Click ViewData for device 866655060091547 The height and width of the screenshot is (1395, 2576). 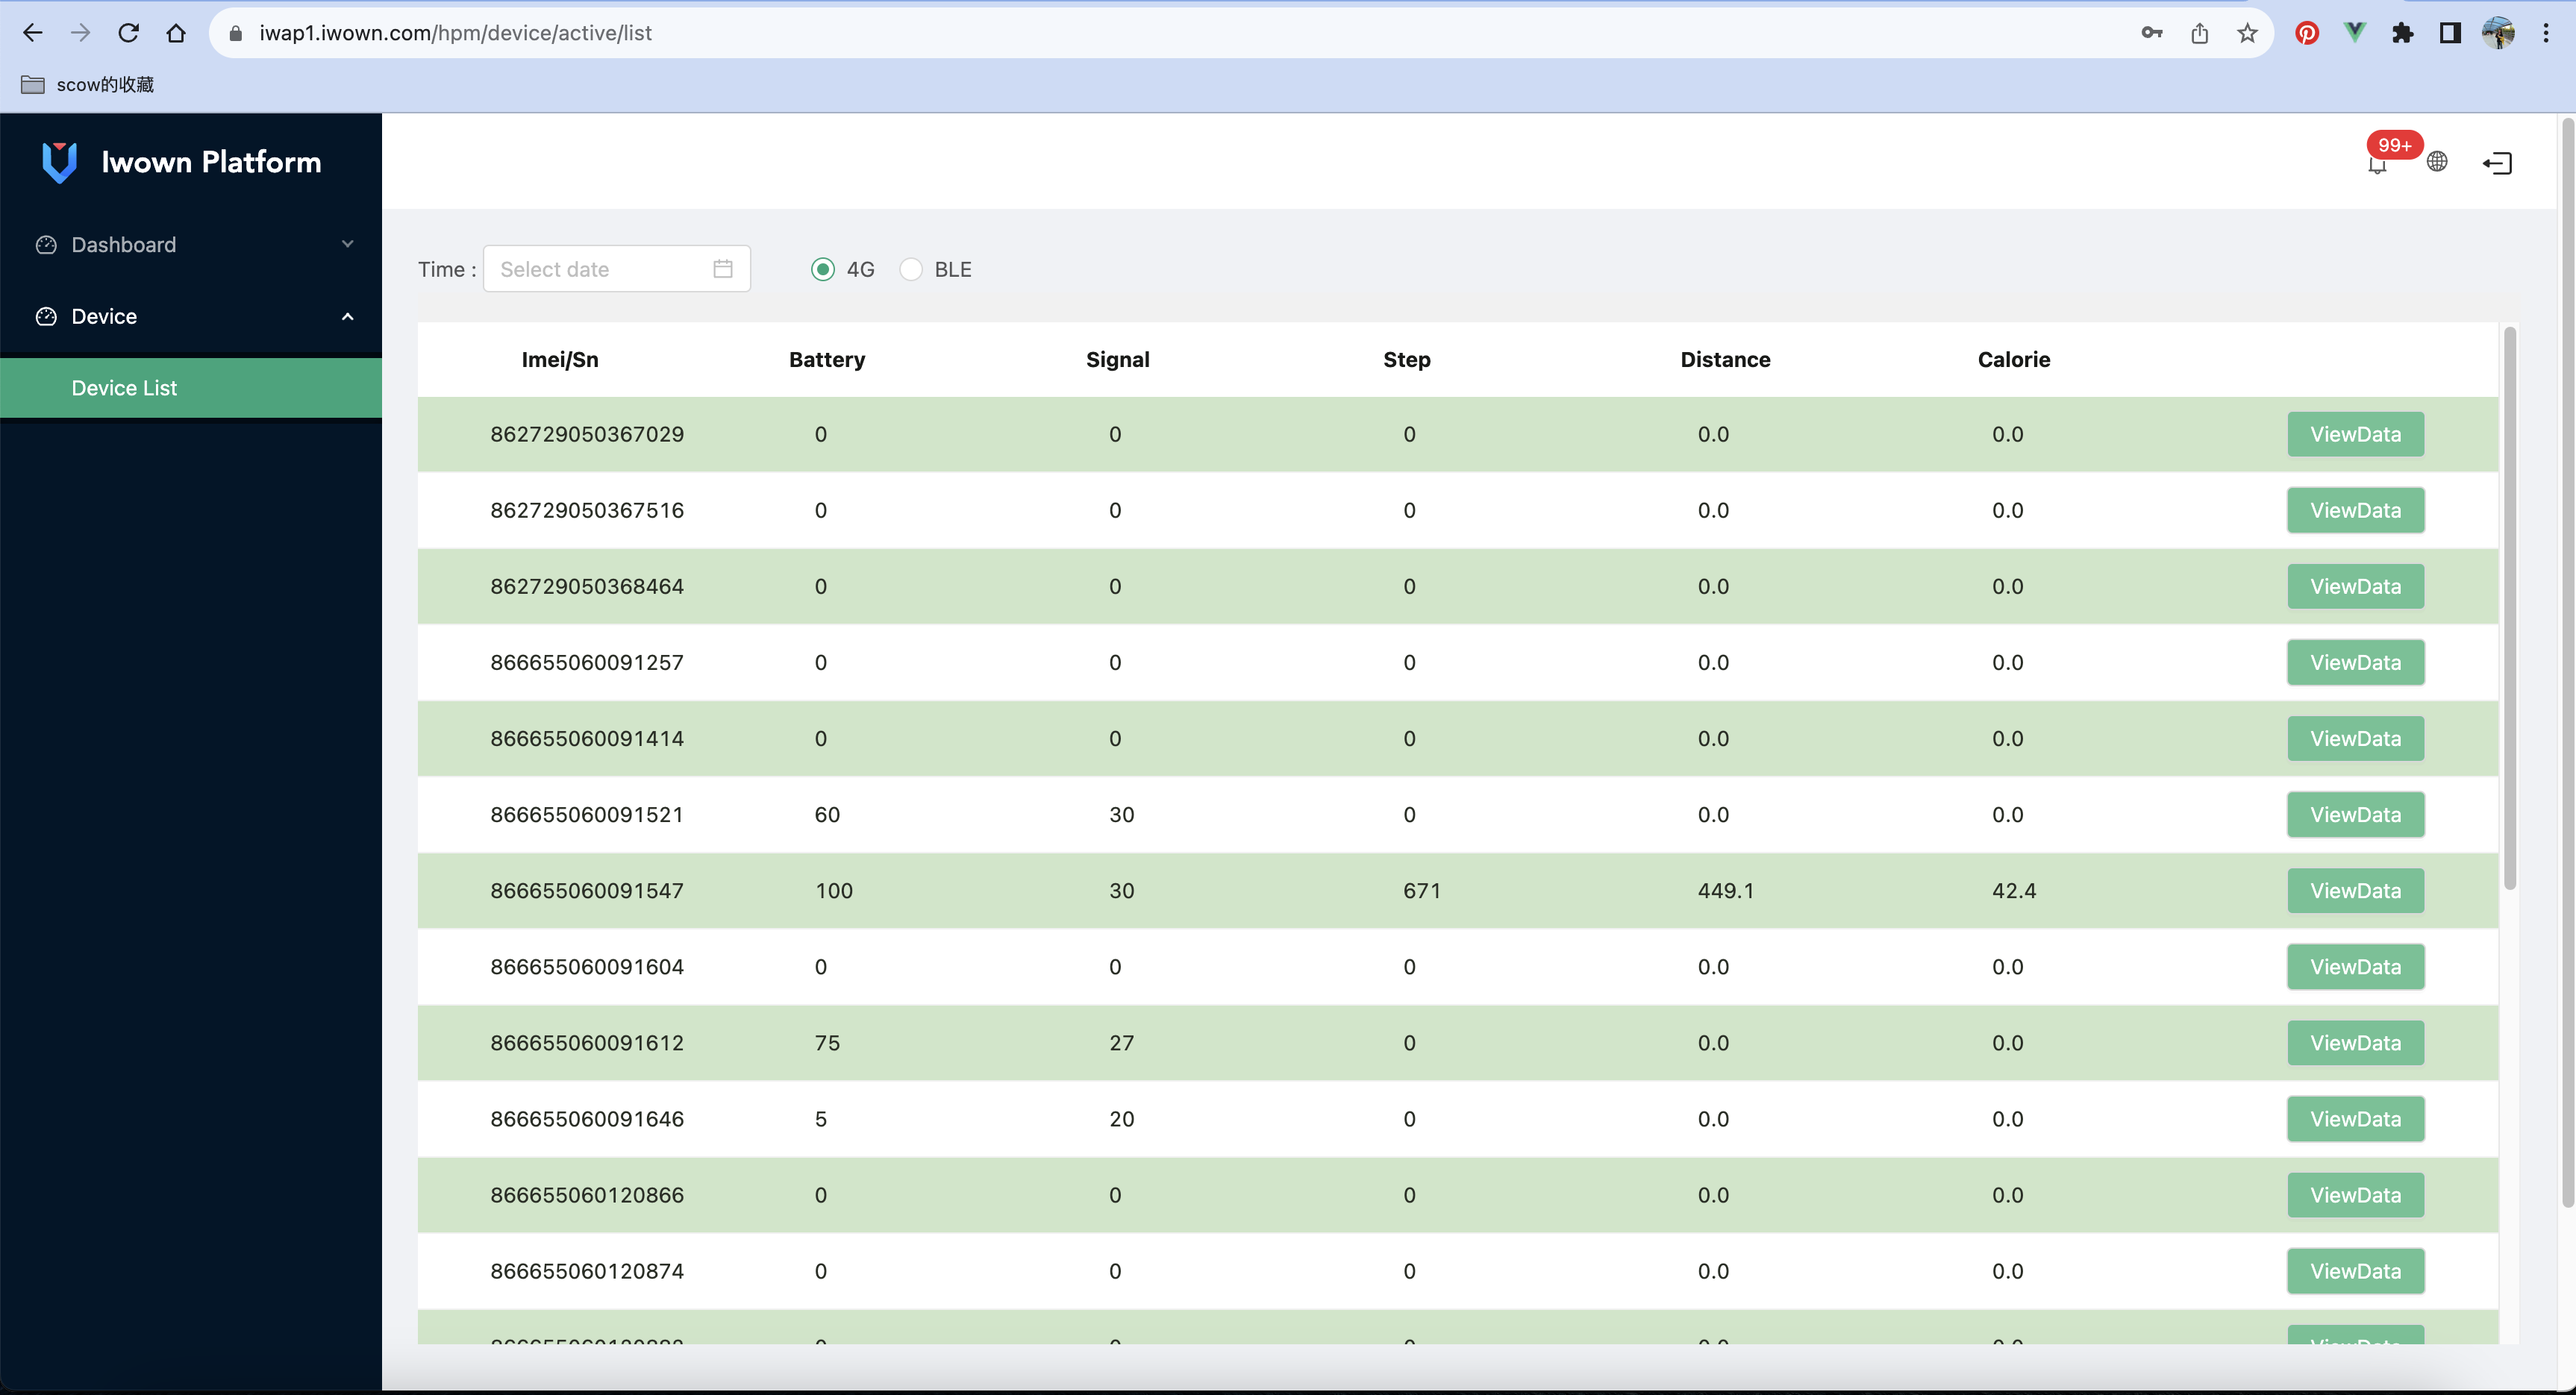[2355, 890]
